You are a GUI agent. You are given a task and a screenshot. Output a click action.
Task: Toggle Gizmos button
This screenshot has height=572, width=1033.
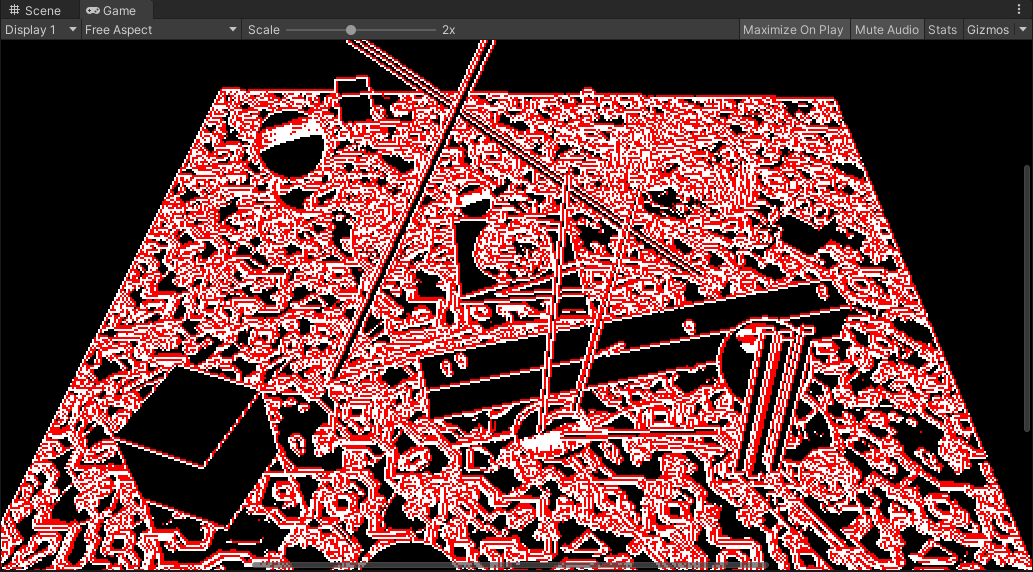(988, 30)
